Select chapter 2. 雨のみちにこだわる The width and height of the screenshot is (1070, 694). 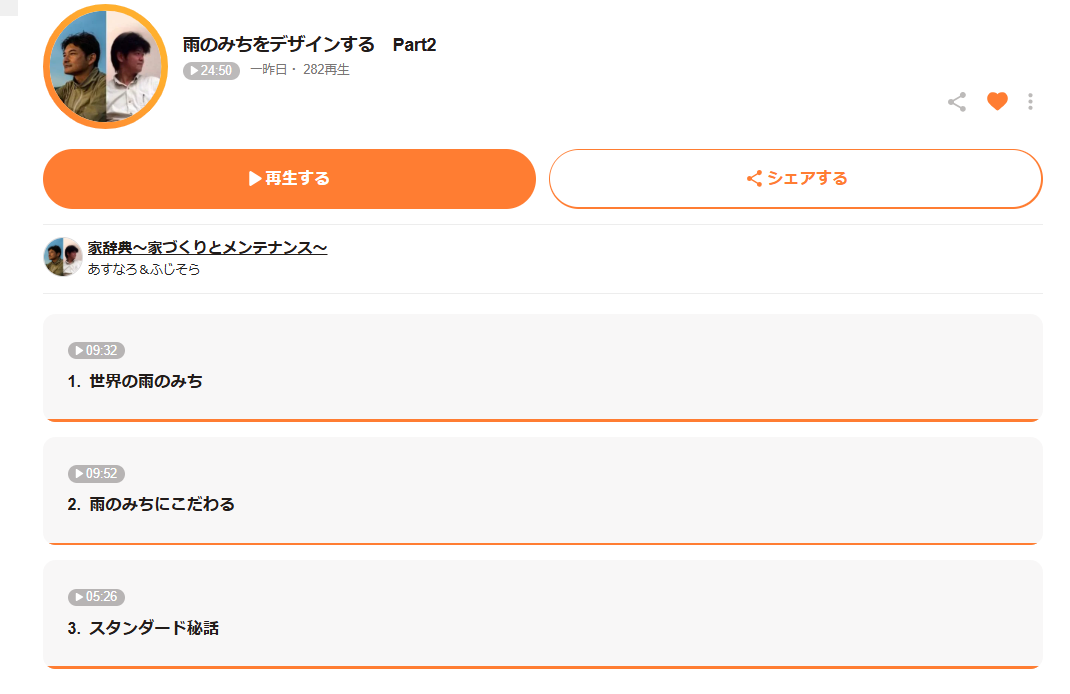pyautogui.click(x=151, y=504)
